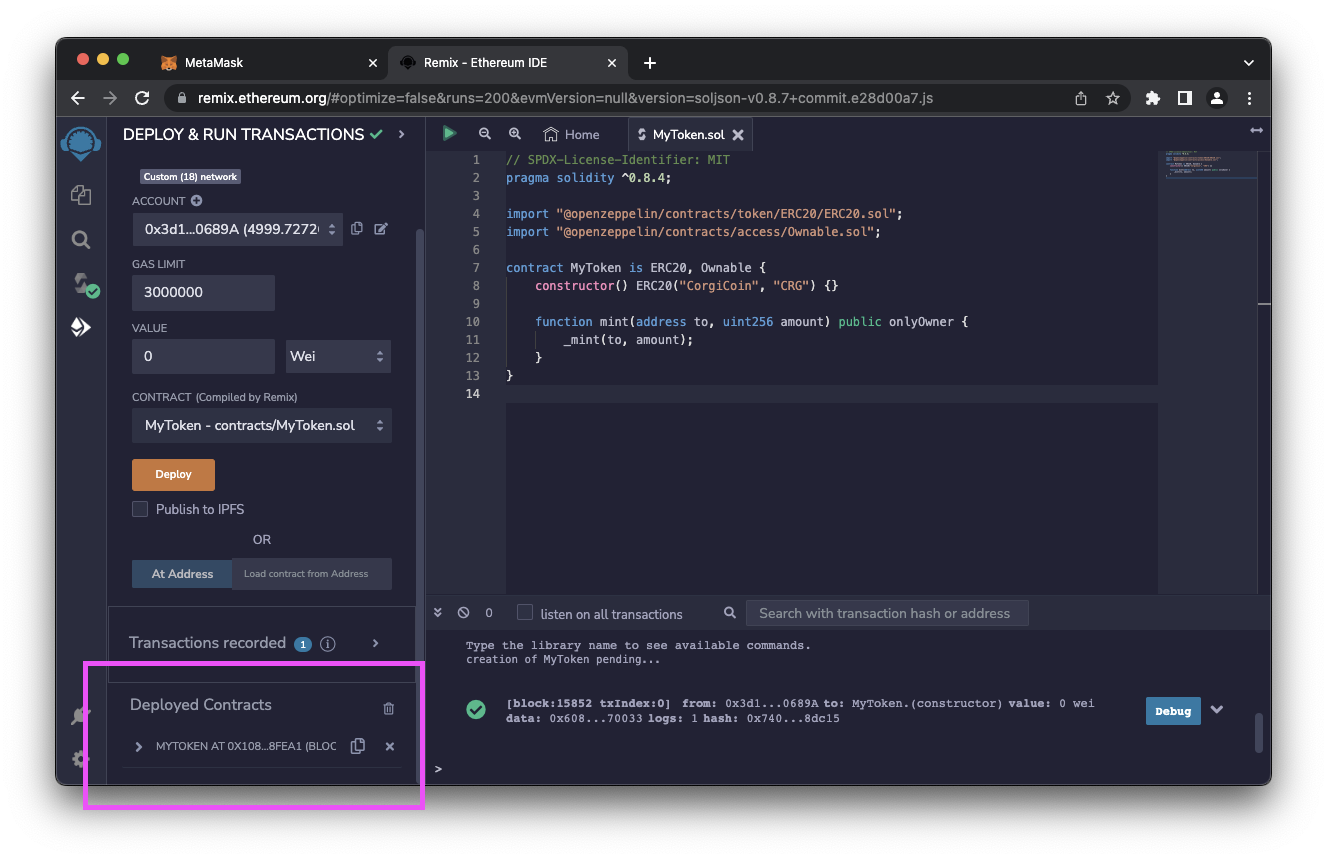Remove the MYTOKEN deployed contract instance

(x=390, y=746)
